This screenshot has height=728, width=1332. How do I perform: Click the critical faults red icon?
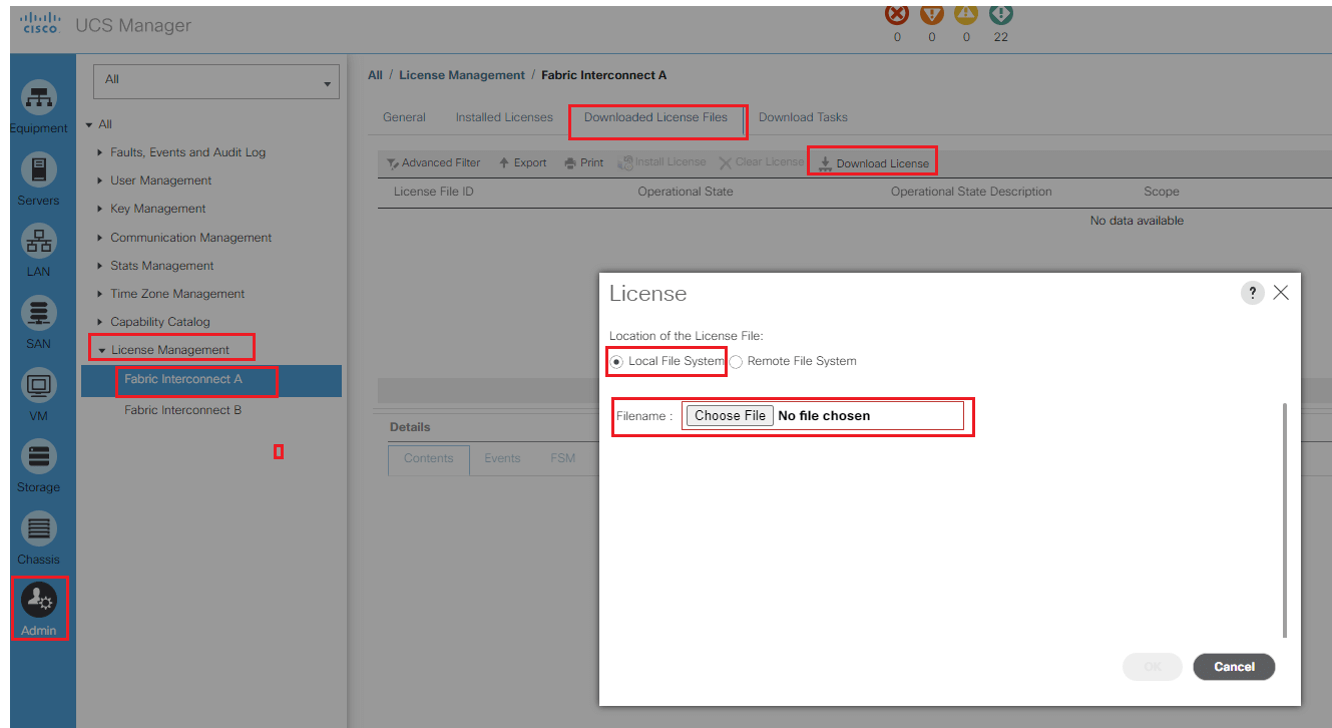click(x=897, y=15)
